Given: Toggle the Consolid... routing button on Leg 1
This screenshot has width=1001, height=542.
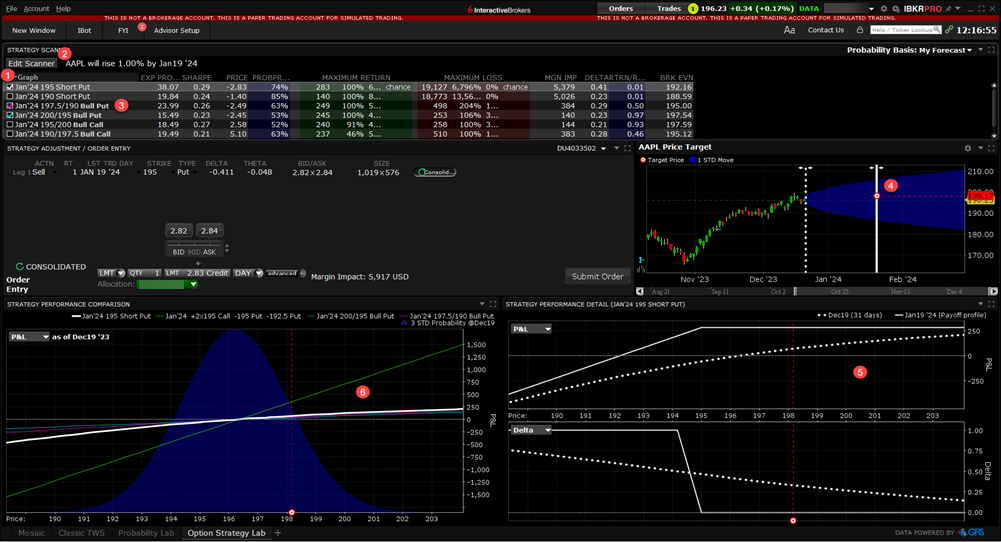Looking at the screenshot, I should [x=435, y=172].
